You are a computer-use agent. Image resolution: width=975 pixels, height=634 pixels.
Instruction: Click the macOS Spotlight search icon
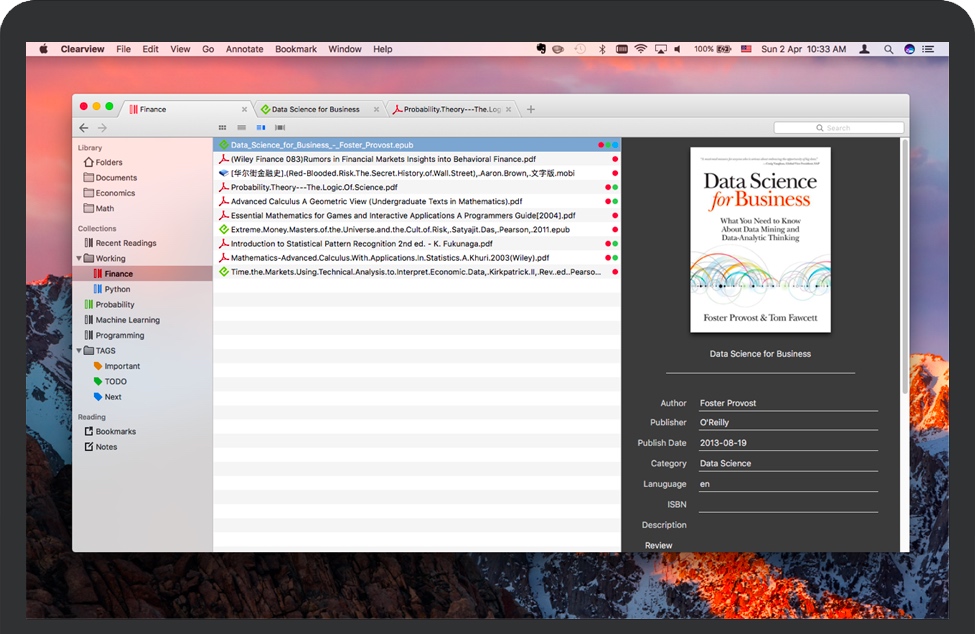tap(888, 49)
